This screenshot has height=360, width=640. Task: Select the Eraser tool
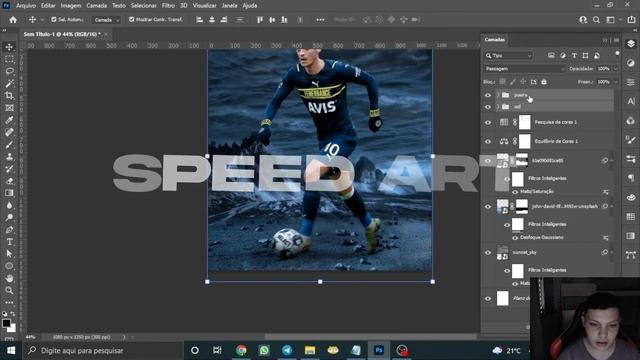point(9,181)
